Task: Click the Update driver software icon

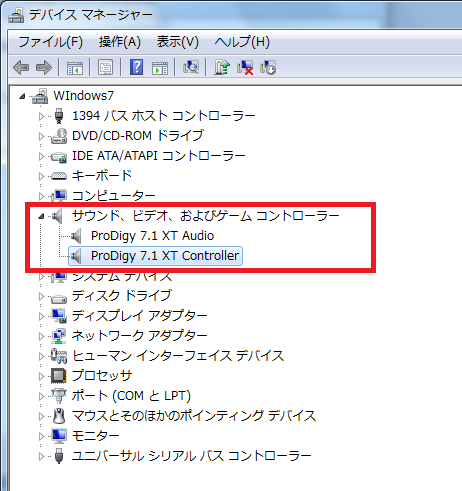Action: [x=222, y=67]
